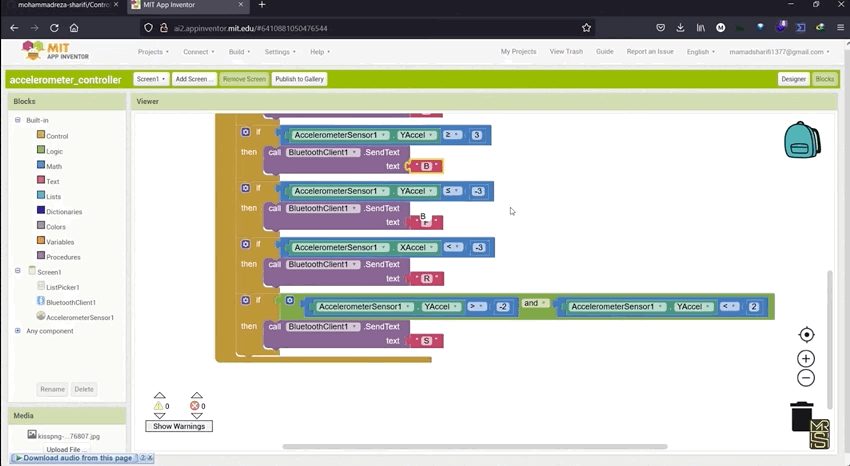Change the ≥ operator dropdown on first block
This screenshot has width=850, height=466.
point(452,134)
